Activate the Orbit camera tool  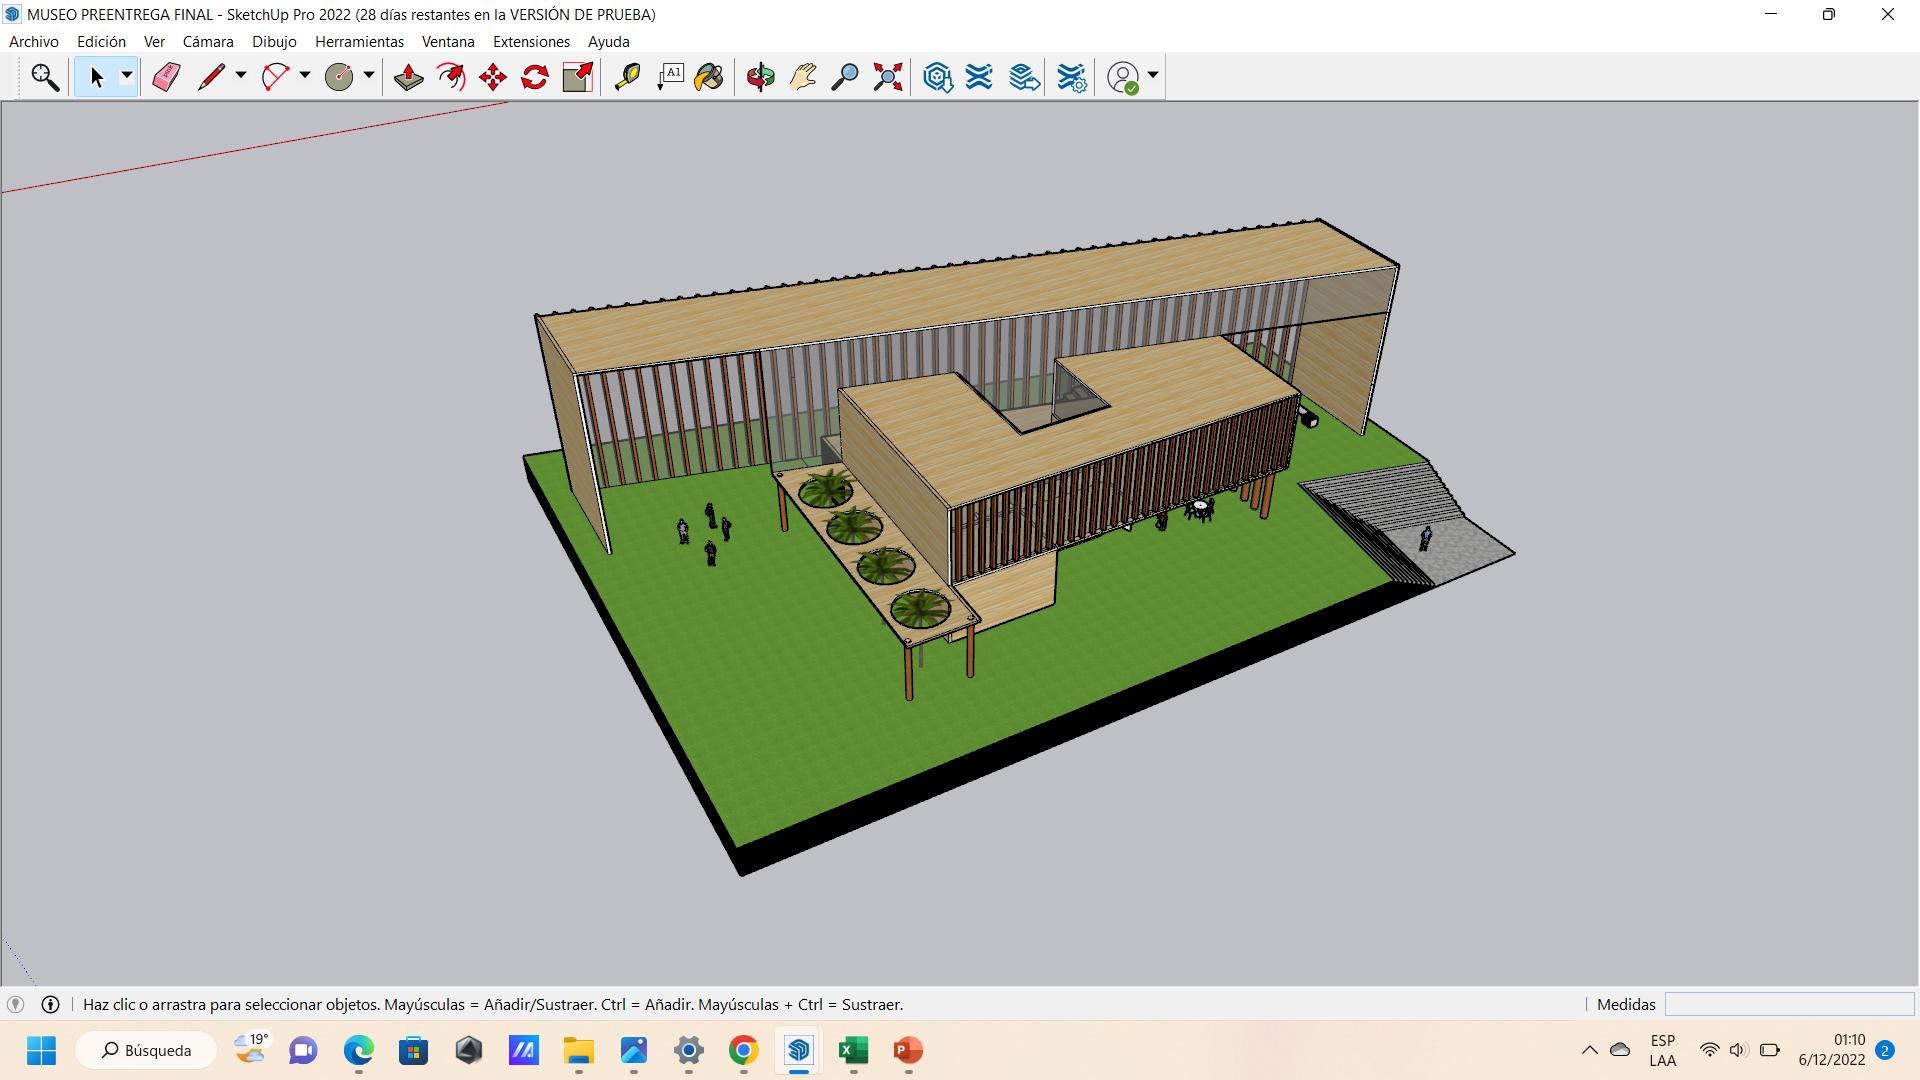760,77
